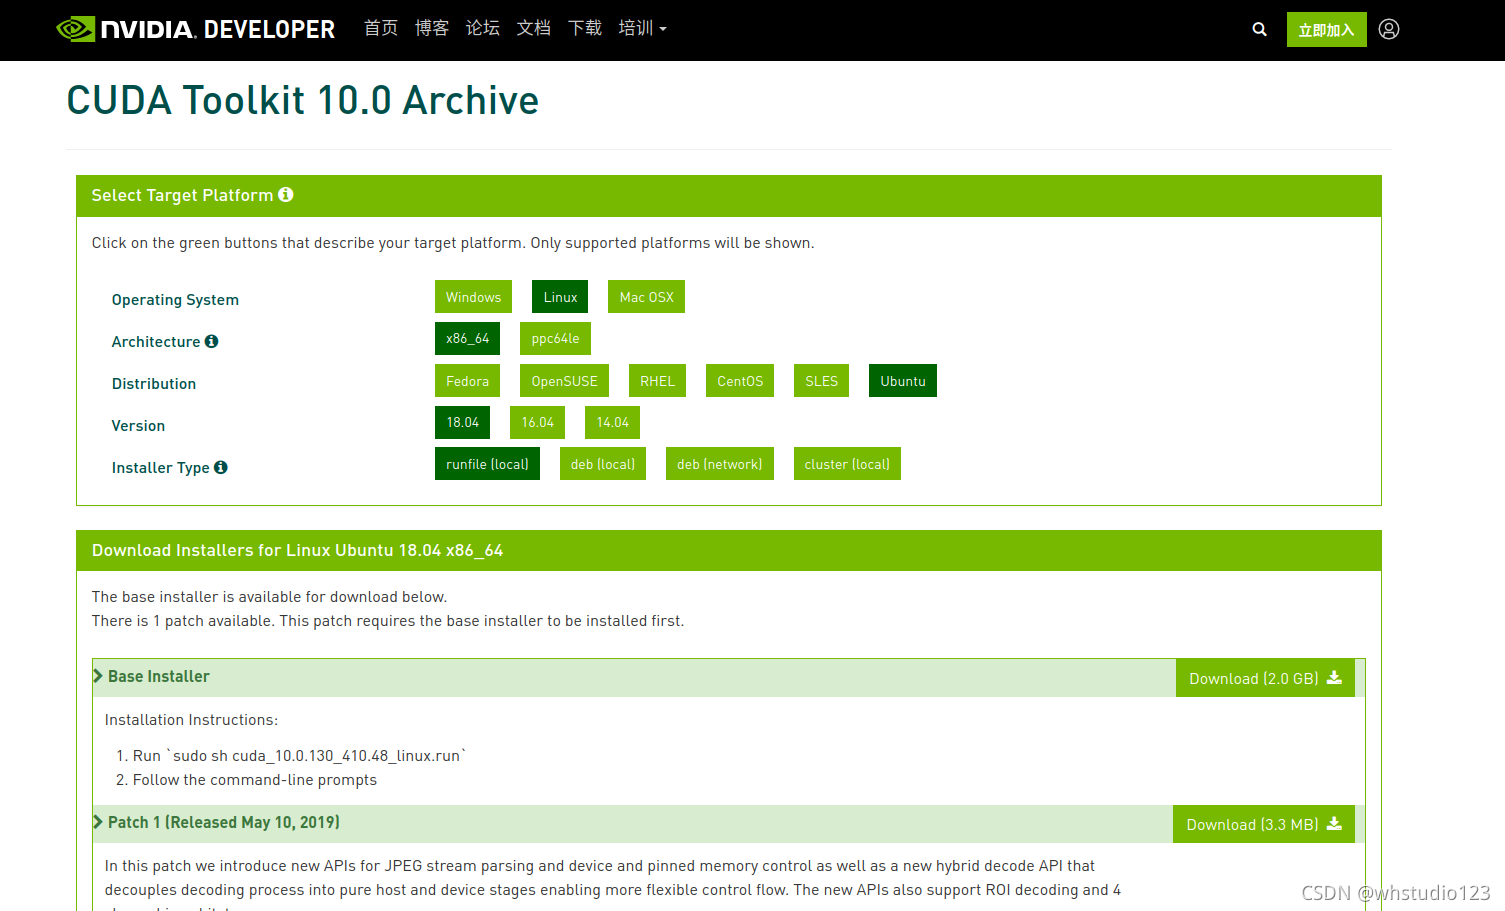Click info icon next to Installer Type
The image size is (1505, 911).
221,467
